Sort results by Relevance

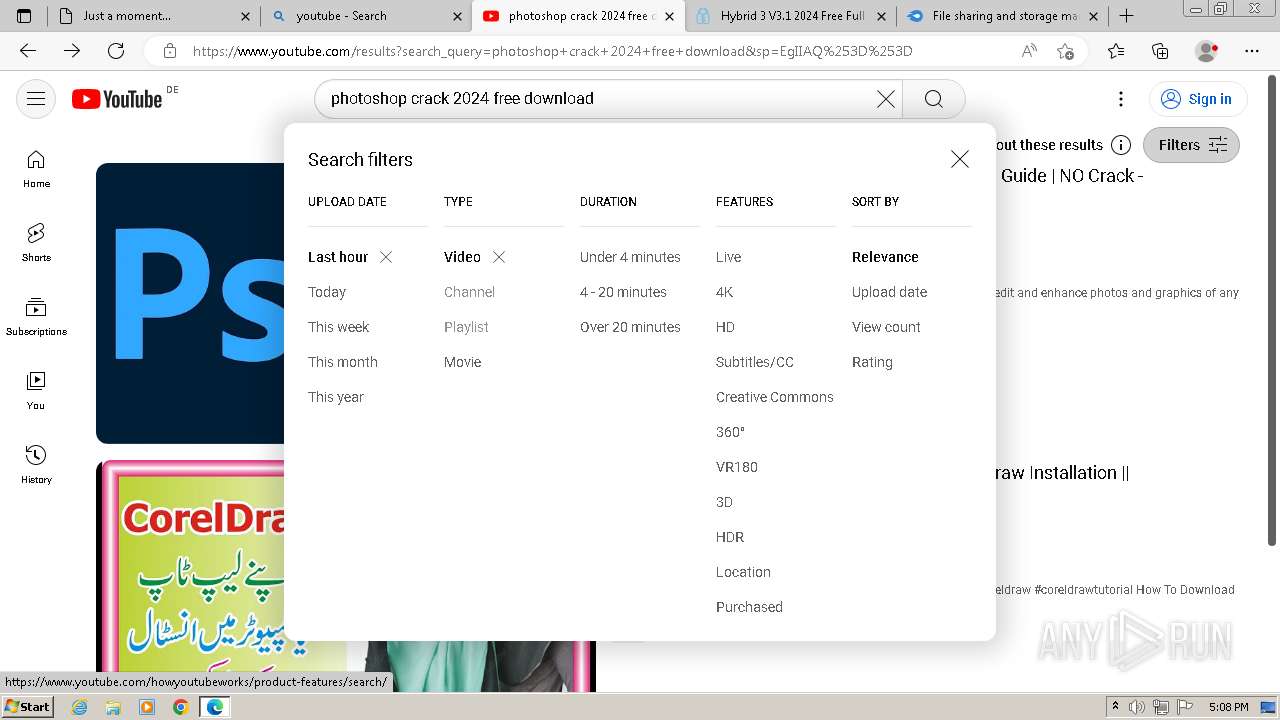coord(885,257)
